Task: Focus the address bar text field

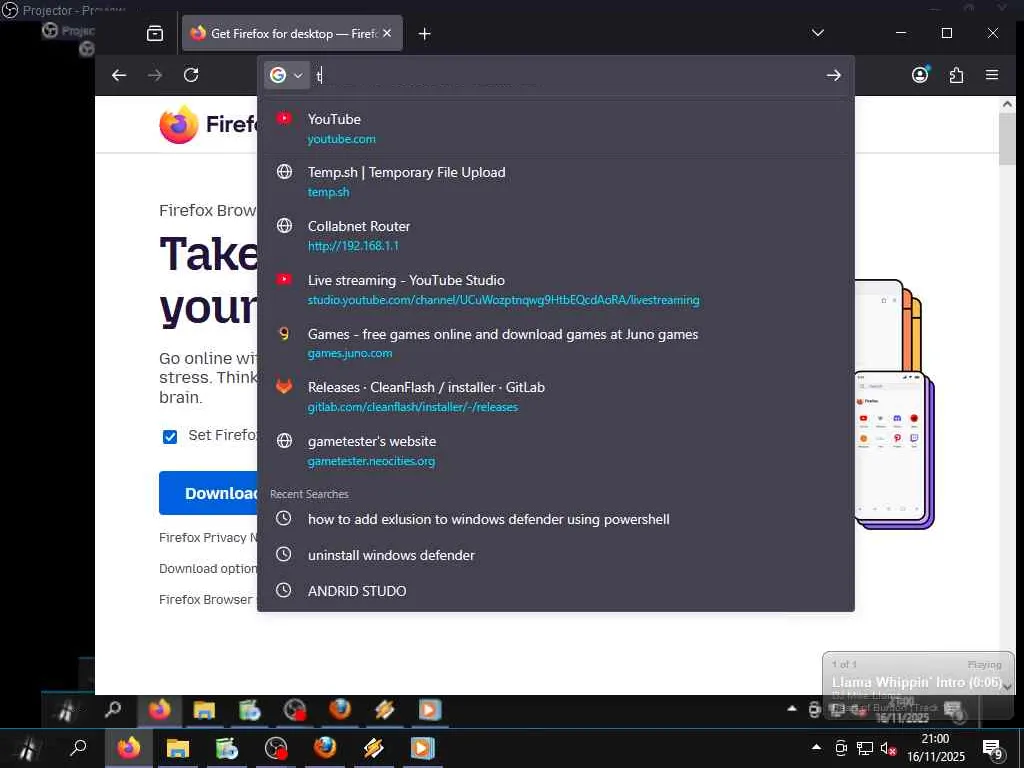Action: (565, 76)
